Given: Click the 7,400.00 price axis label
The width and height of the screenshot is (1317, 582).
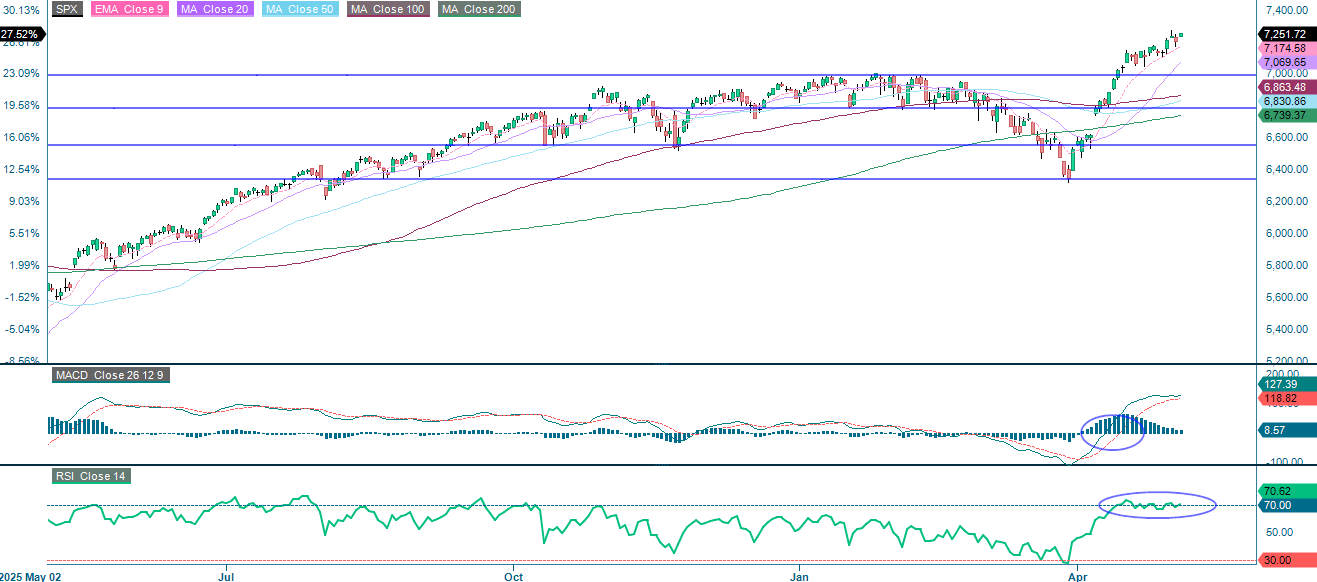Looking at the screenshot, I should pos(1287,10).
